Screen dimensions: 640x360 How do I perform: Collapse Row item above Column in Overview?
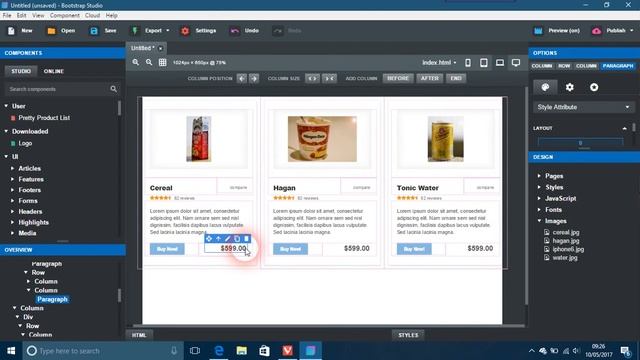26,272
